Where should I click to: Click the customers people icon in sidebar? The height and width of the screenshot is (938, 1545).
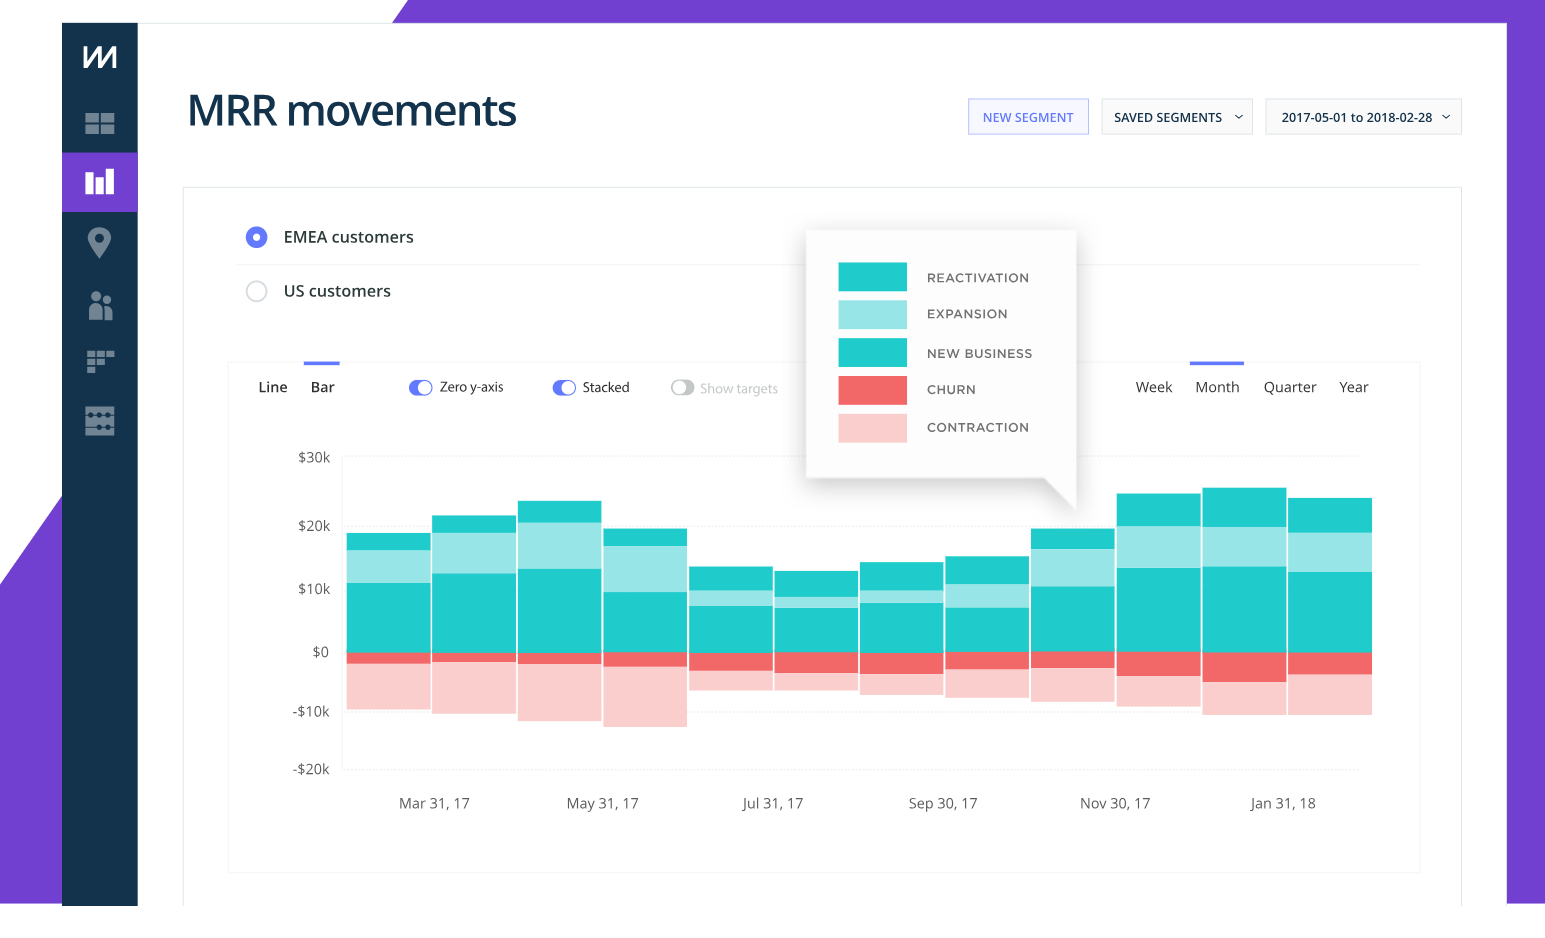click(x=99, y=306)
